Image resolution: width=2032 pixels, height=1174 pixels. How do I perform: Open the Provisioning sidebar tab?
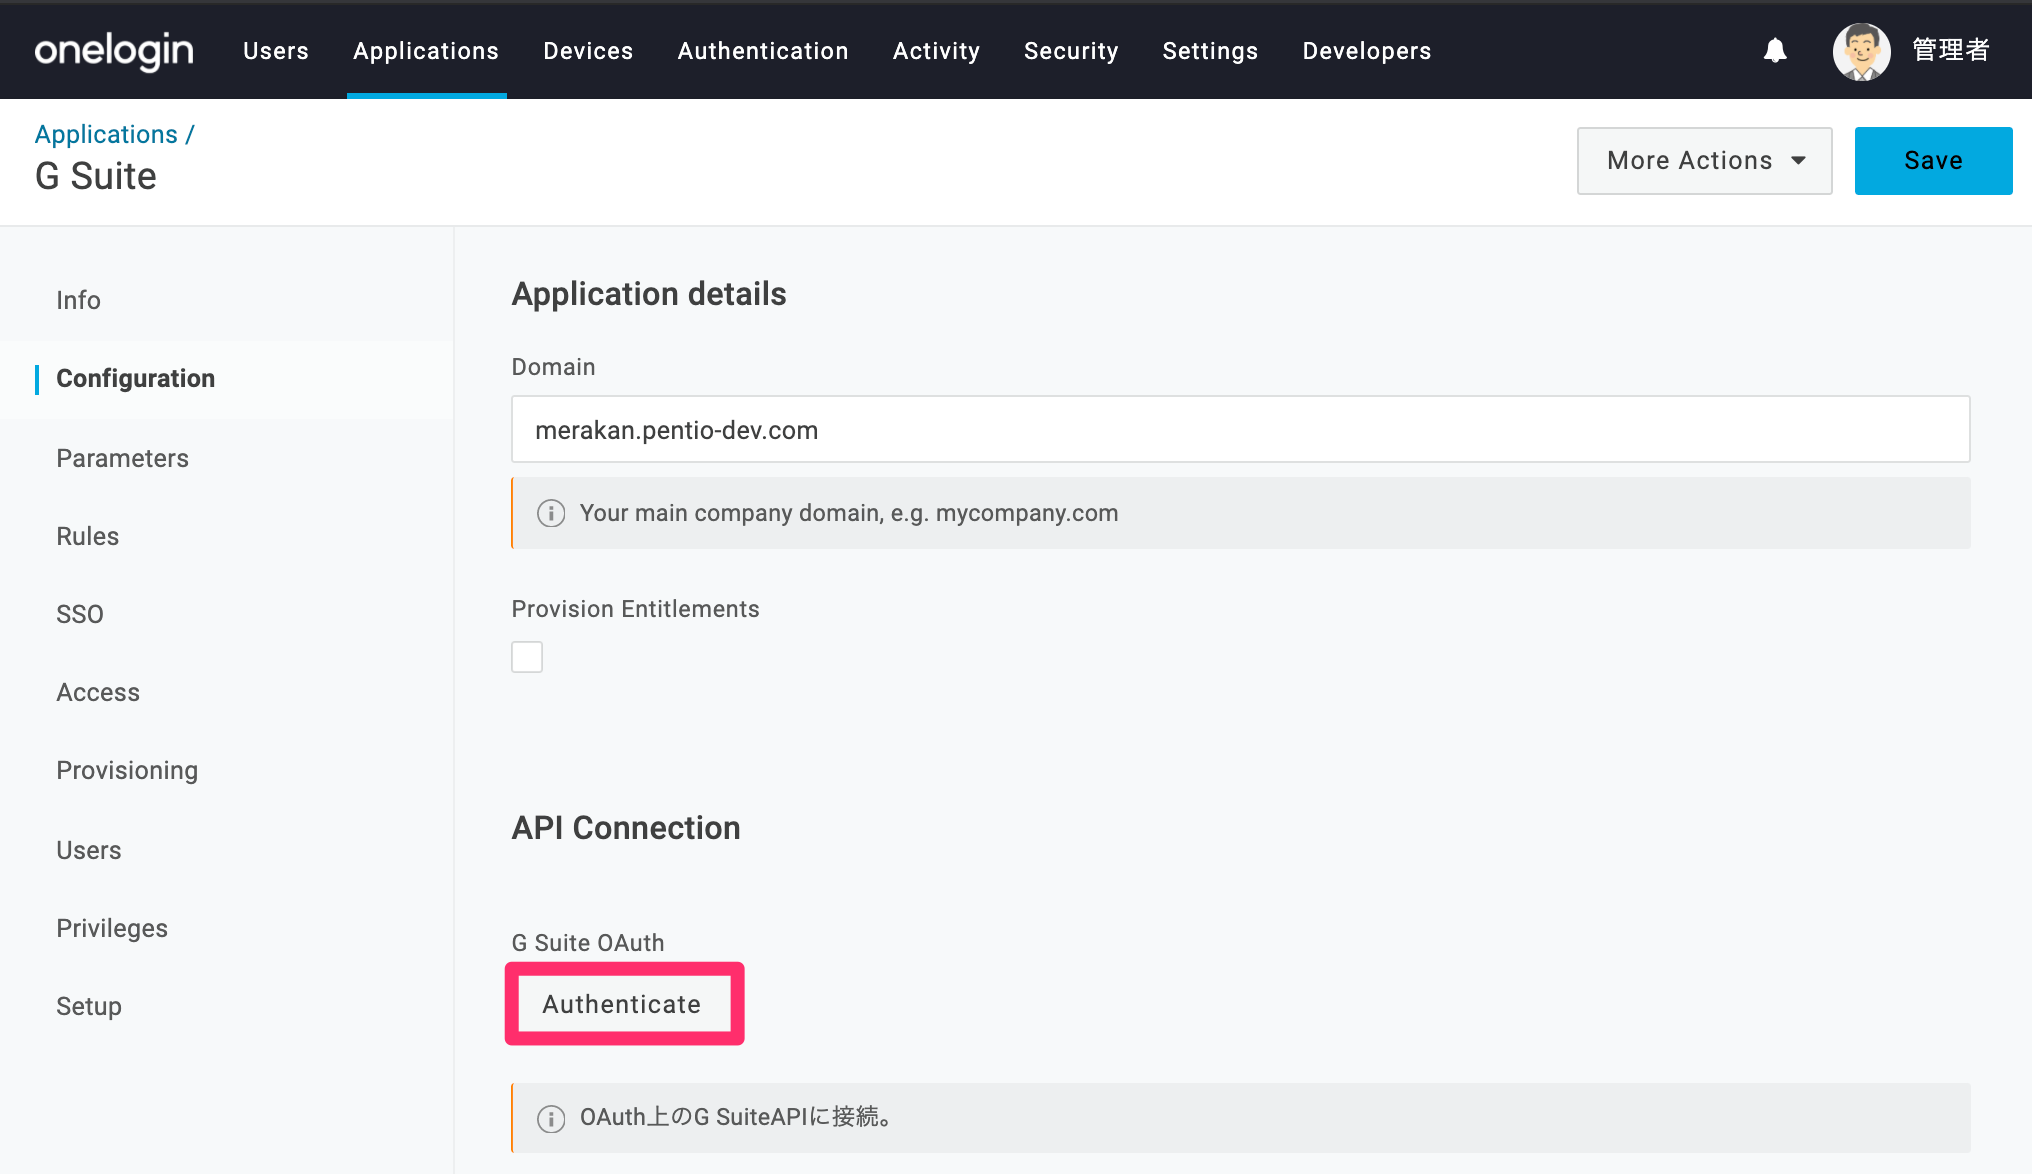127,770
